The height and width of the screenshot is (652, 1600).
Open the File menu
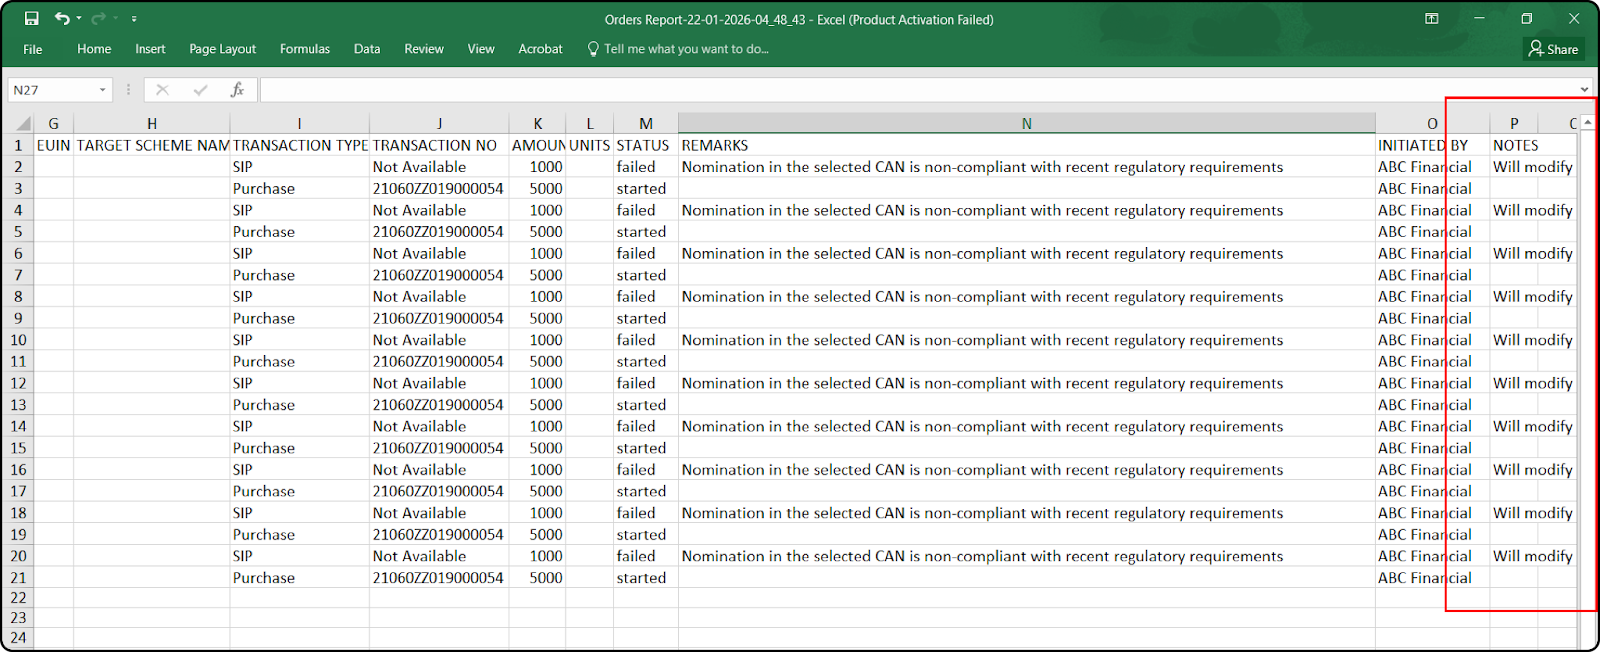pyautogui.click(x=33, y=49)
